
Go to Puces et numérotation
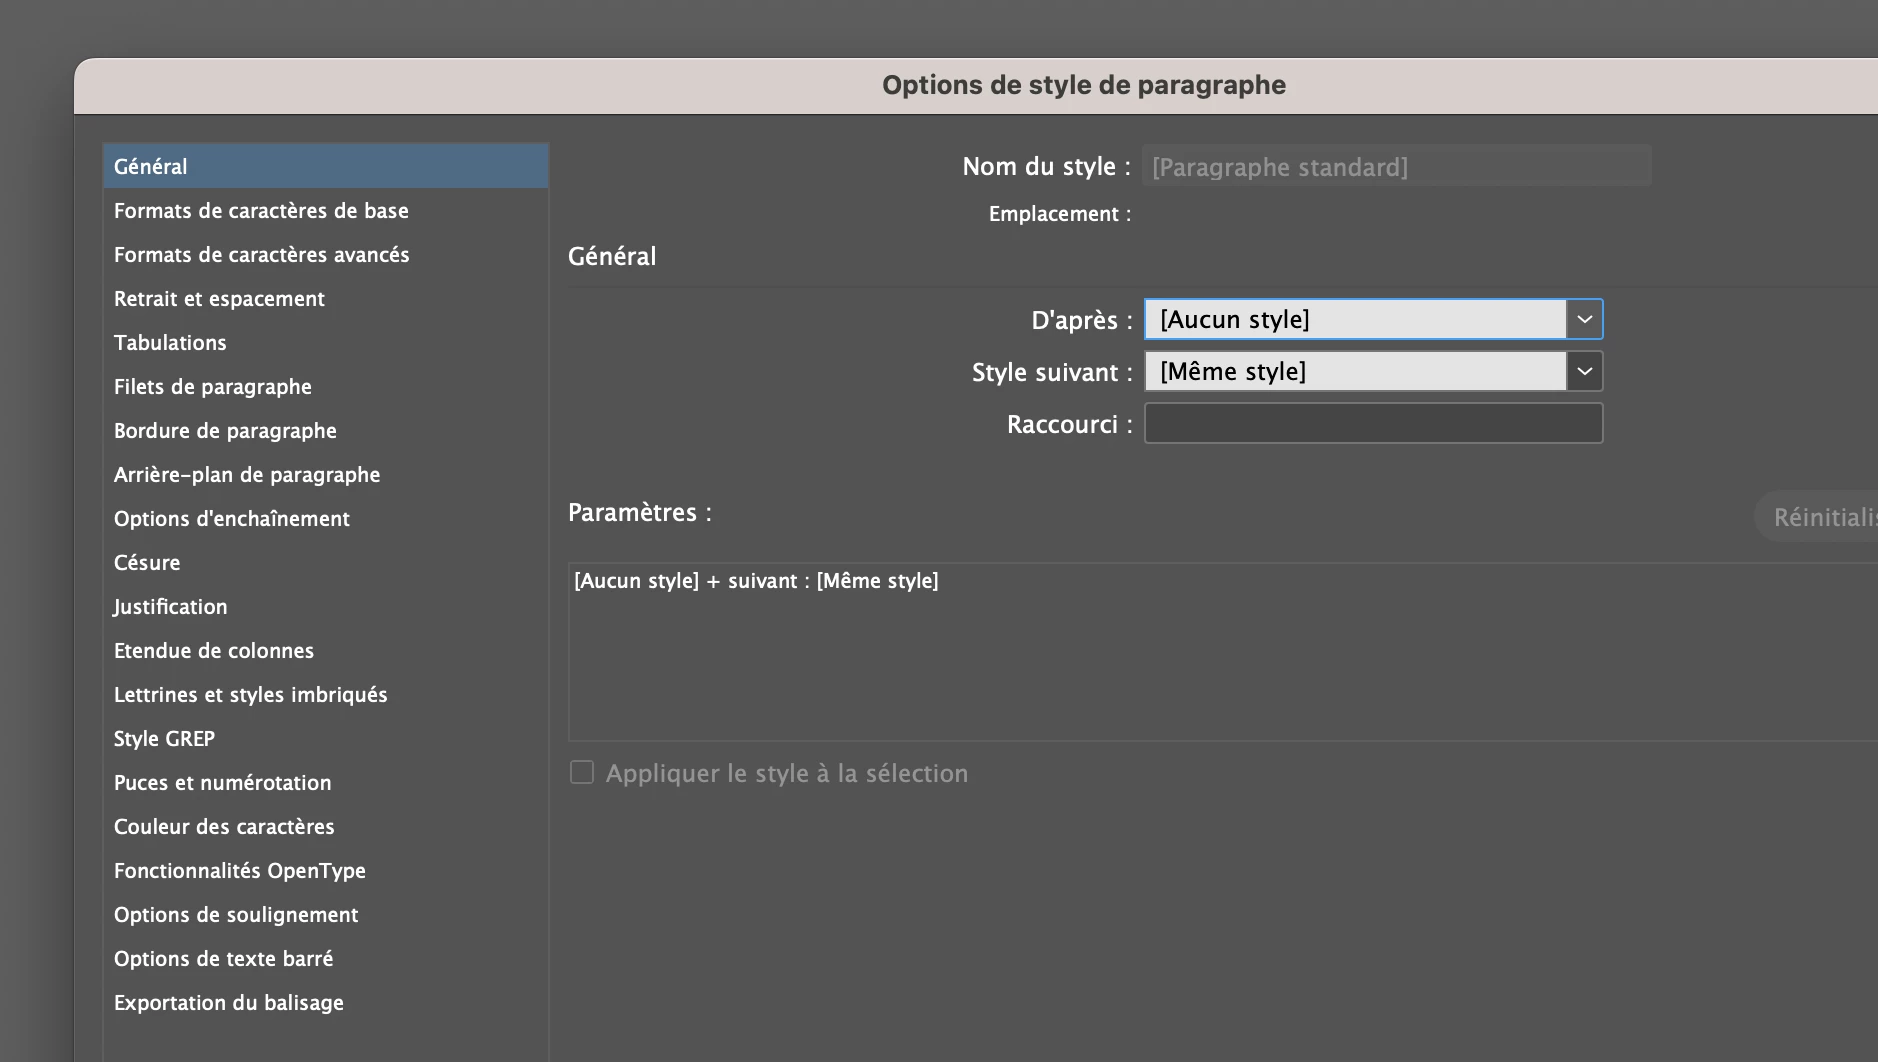click(x=222, y=783)
